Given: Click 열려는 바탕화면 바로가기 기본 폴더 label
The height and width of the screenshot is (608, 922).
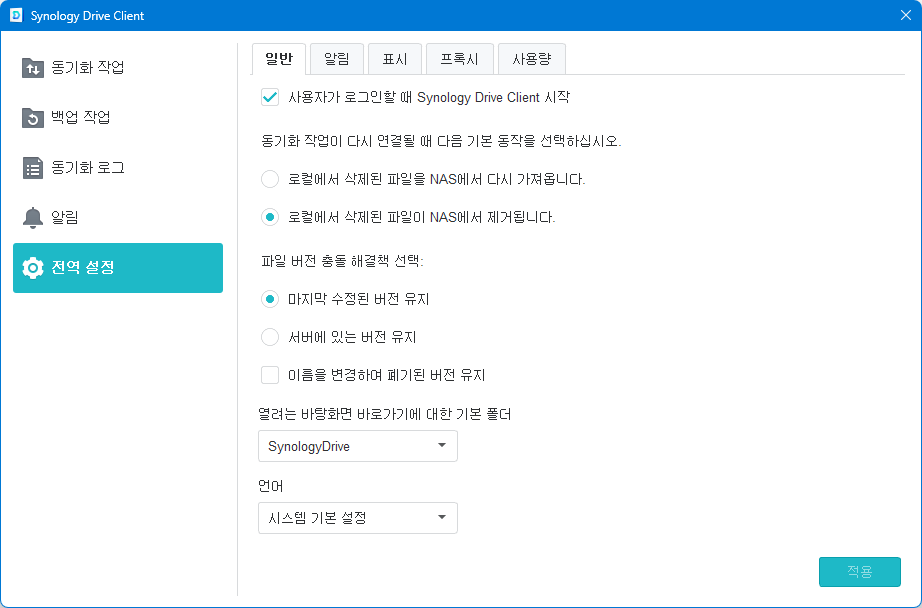Looking at the screenshot, I should point(385,415).
